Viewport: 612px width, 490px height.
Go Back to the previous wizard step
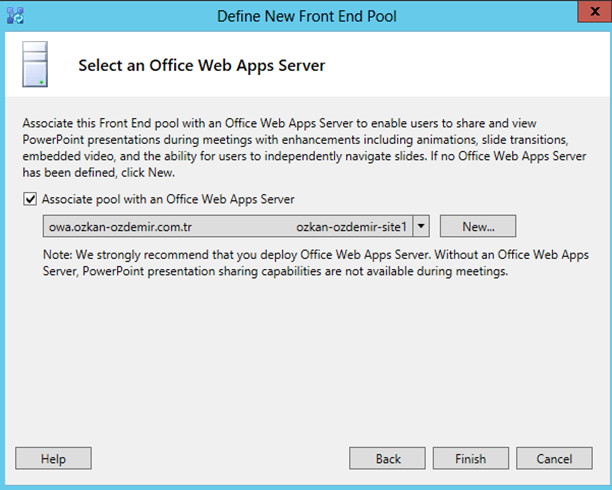click(x=387, y=458)
